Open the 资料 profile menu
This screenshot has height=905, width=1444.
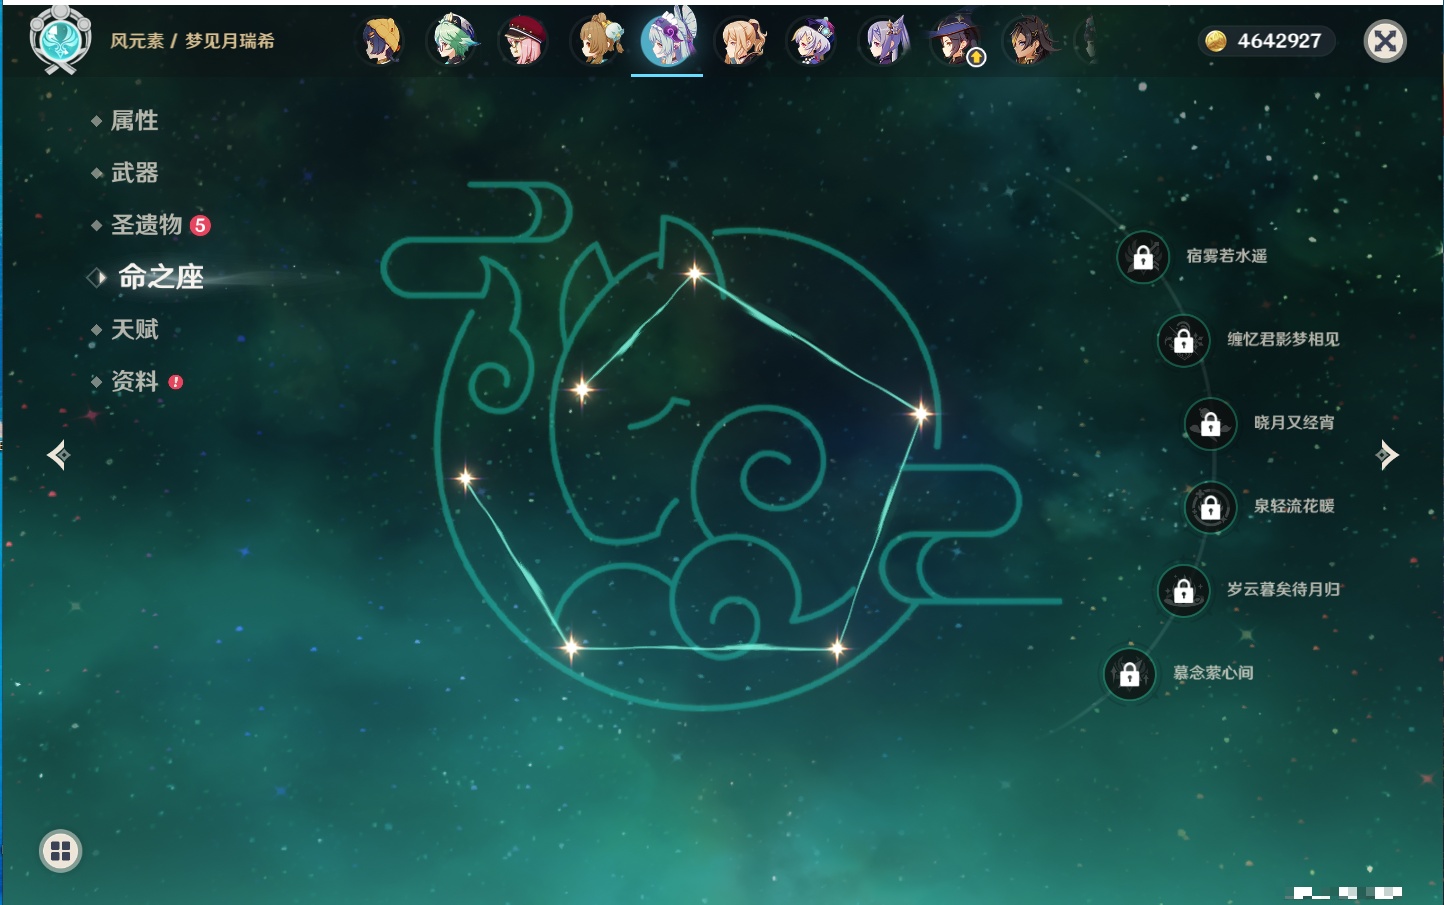134,381
